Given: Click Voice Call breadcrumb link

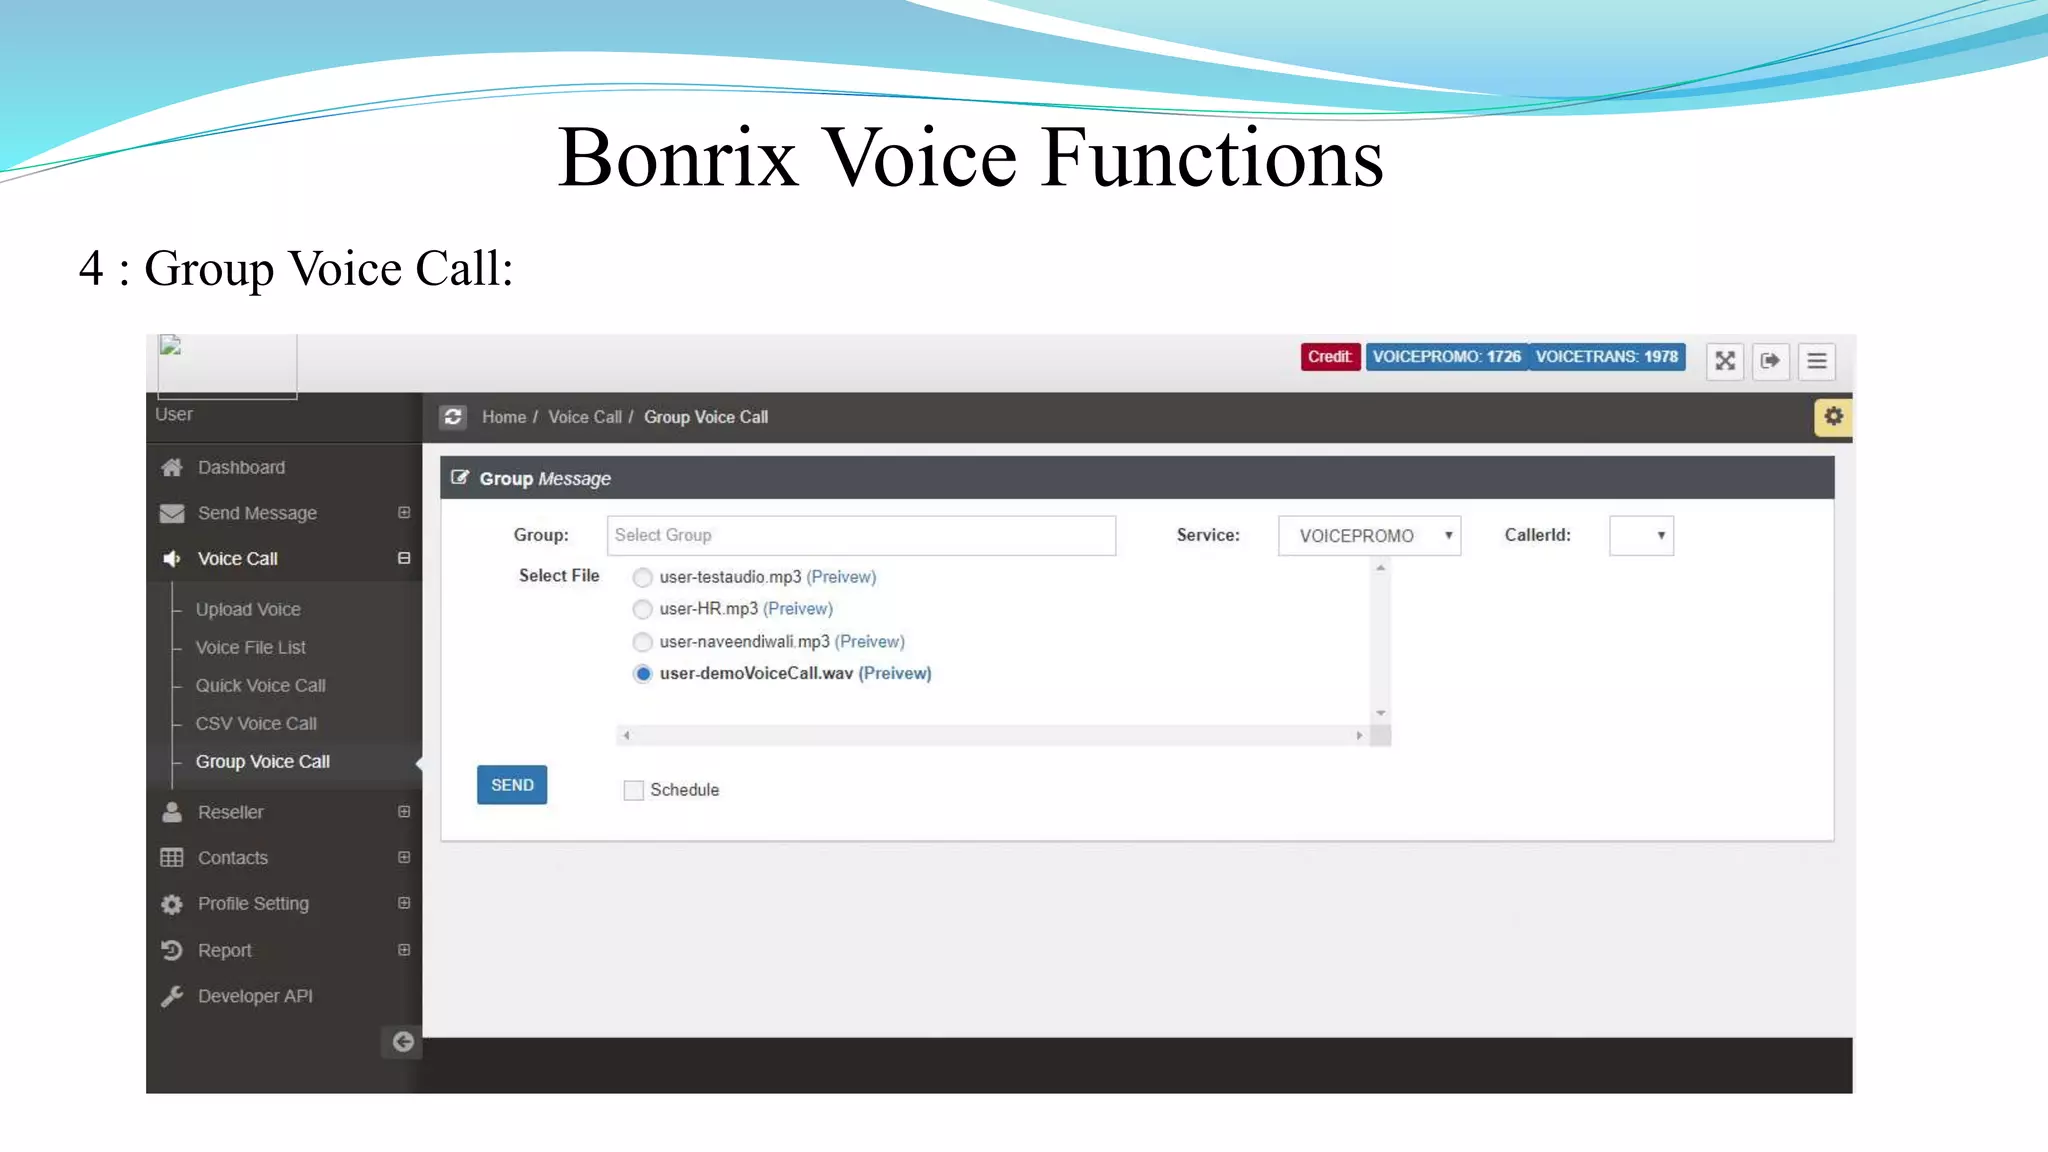Looking at the screenshot, I should (x=585, y=417).
